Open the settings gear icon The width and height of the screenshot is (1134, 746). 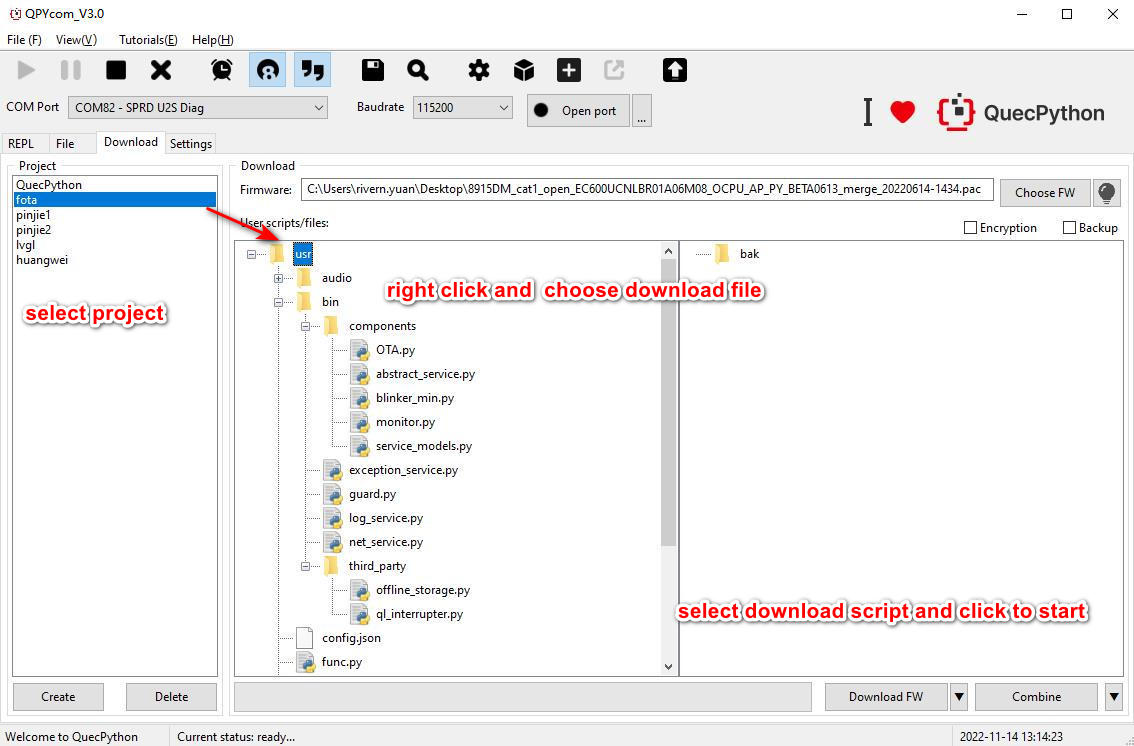tap(478, 70)
